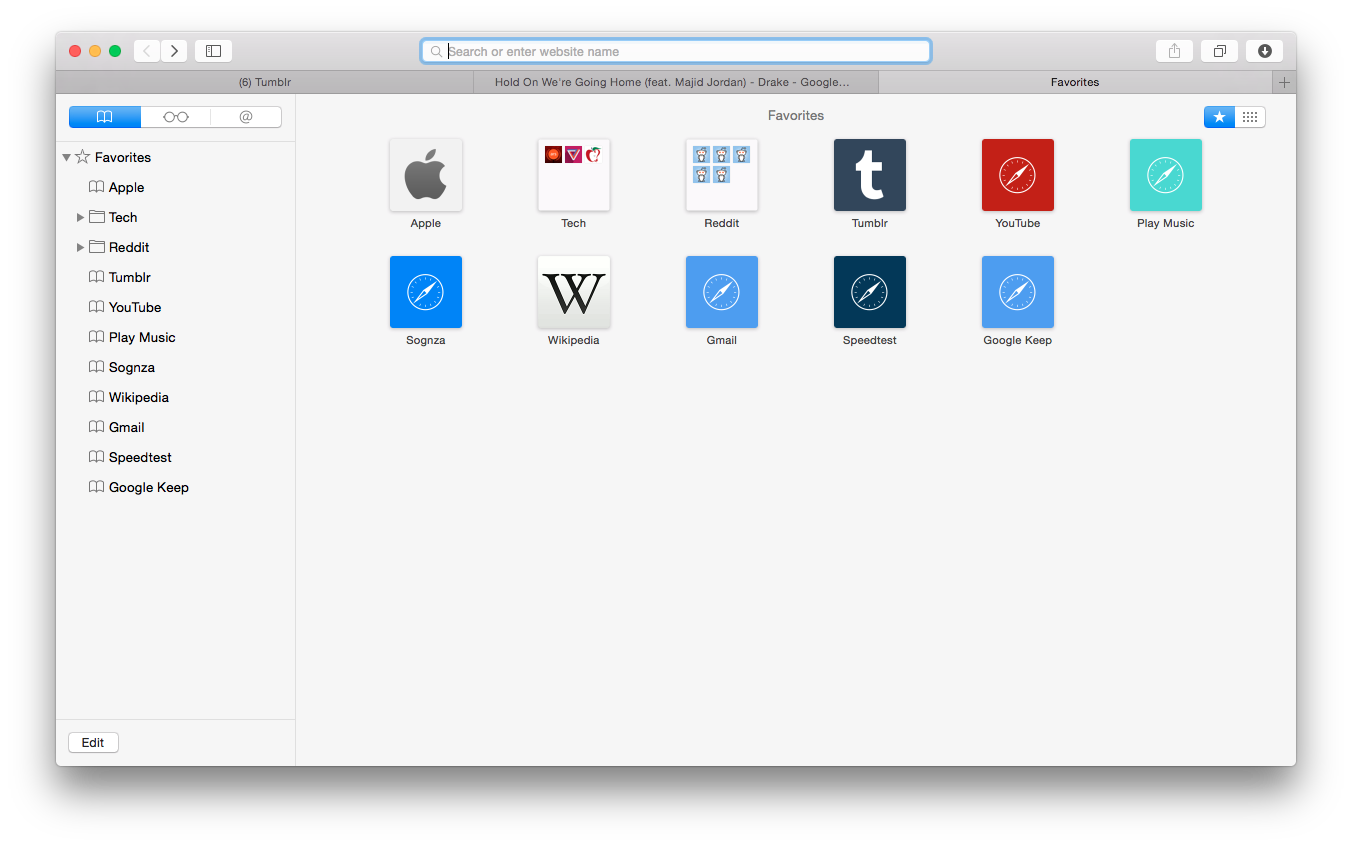This screenshot has height=846, width=1352.
Task: Switch to the Hold On We're Going Home tab
Action: (x=676, y=82)
